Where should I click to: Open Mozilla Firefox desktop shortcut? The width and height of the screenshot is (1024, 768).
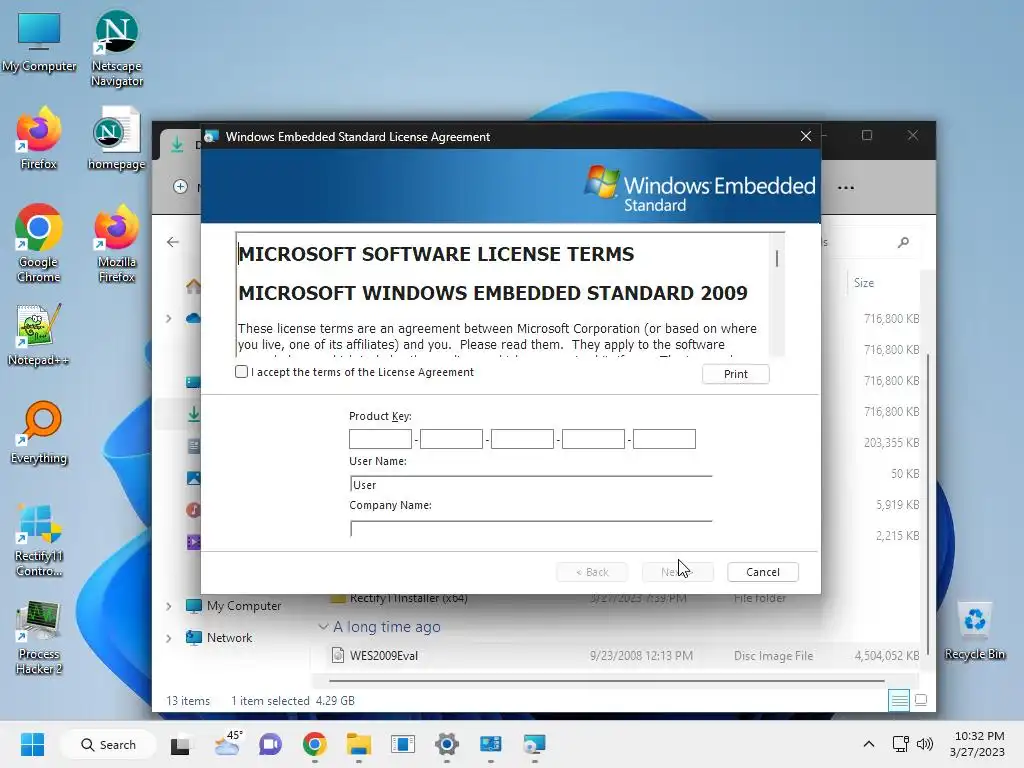click(117, 243)
